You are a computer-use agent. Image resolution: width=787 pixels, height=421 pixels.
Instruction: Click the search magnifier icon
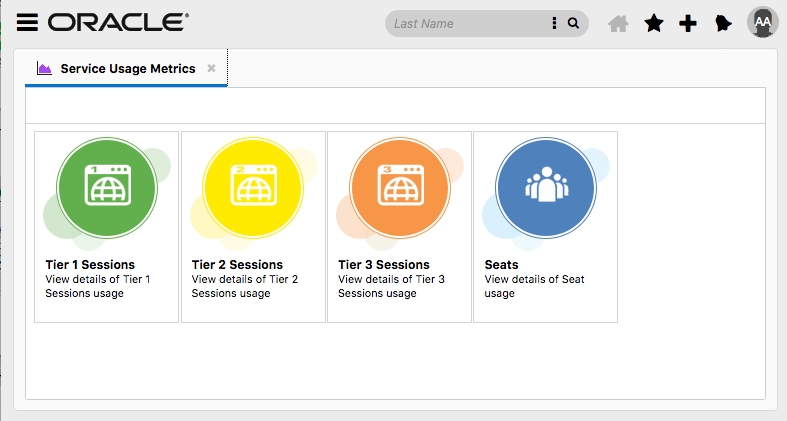[574, 23]
